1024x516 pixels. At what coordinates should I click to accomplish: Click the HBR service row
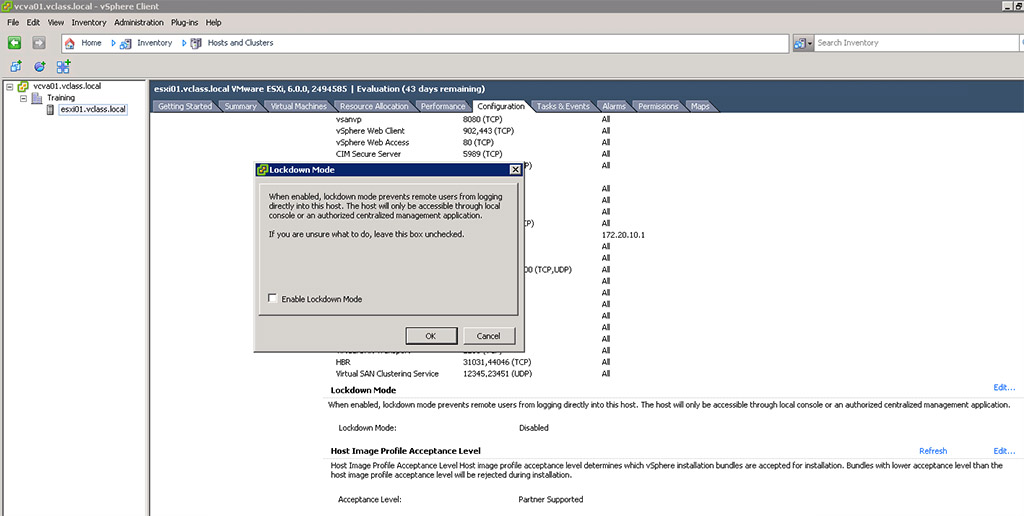[x=473, y=362]
